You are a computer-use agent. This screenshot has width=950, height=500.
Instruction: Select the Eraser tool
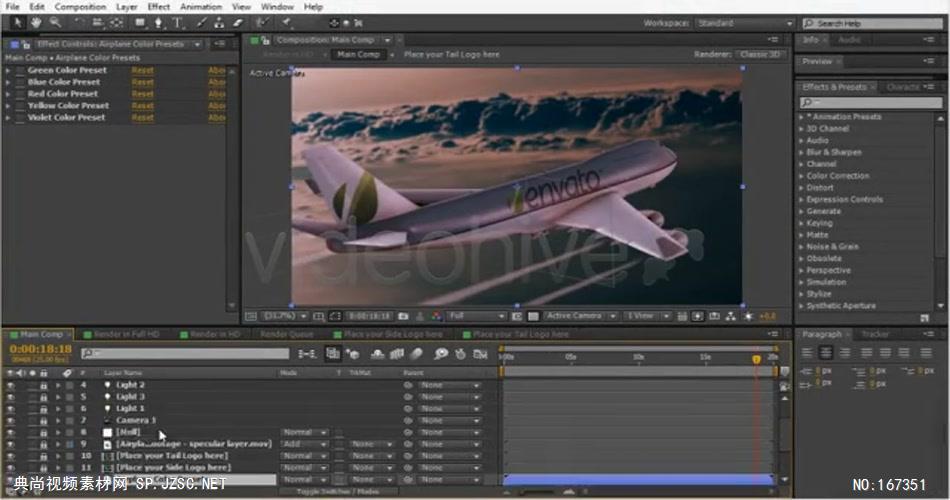237,22
